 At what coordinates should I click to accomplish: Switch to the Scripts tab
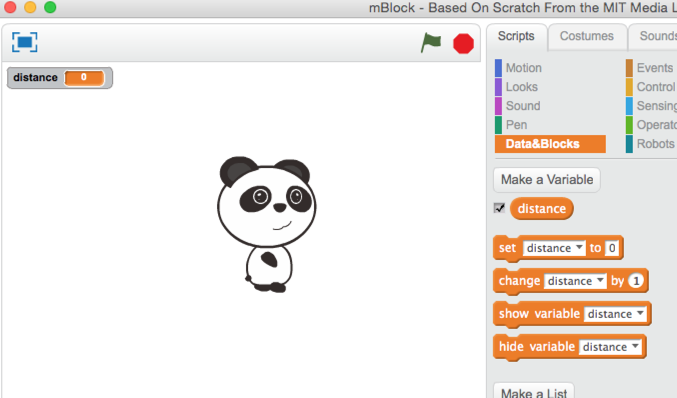point(516,36)
